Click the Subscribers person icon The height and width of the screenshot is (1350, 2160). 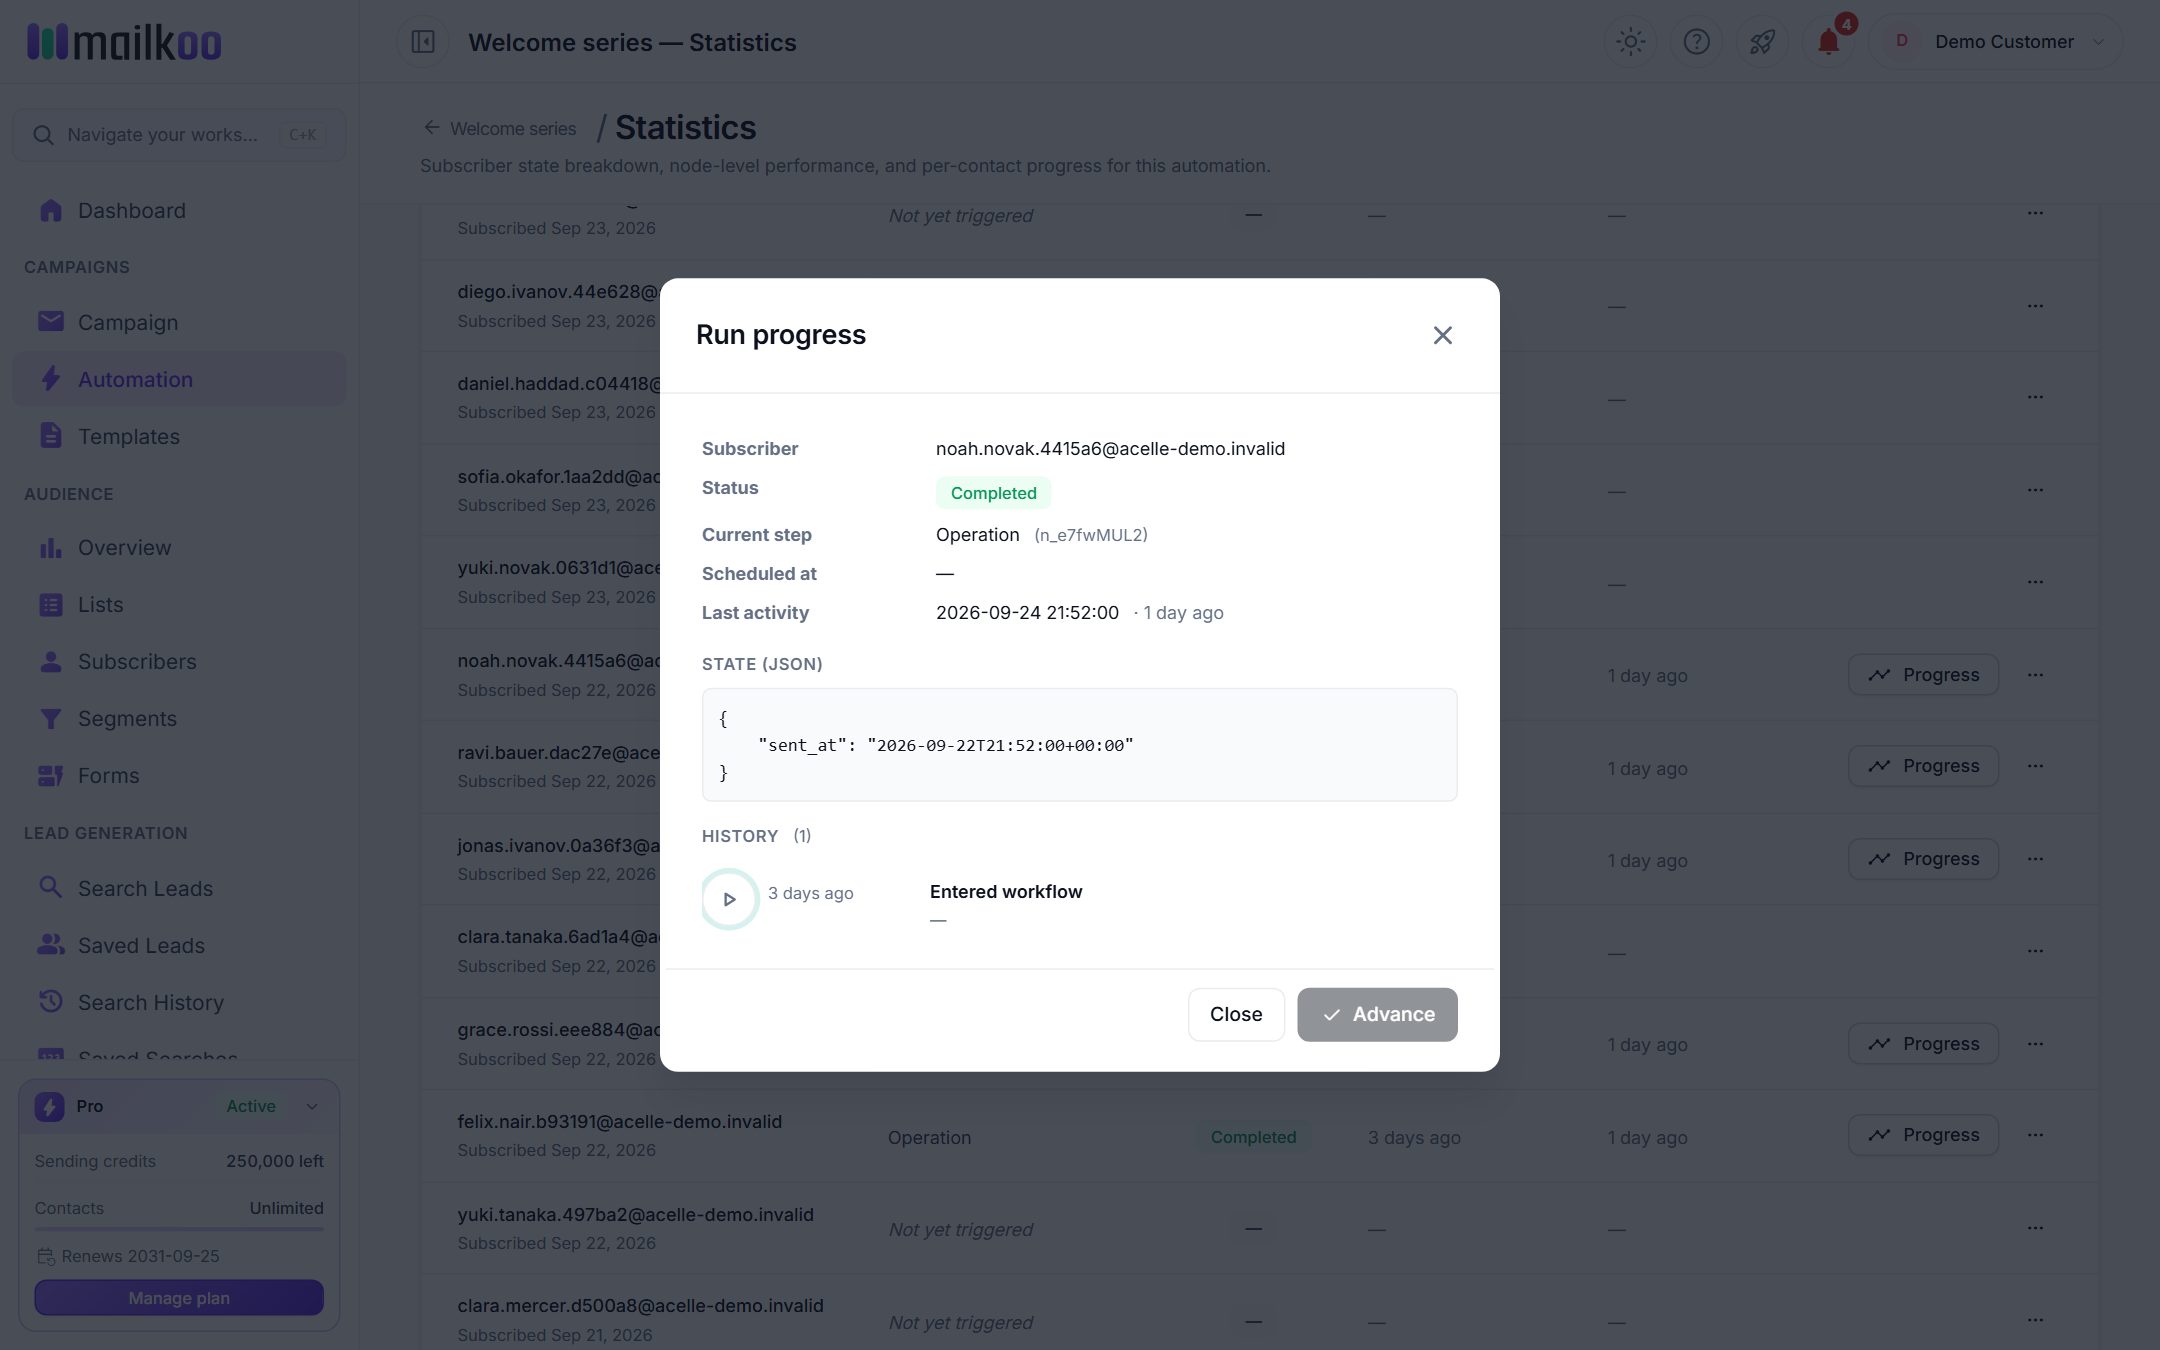[x=50, y=661]
